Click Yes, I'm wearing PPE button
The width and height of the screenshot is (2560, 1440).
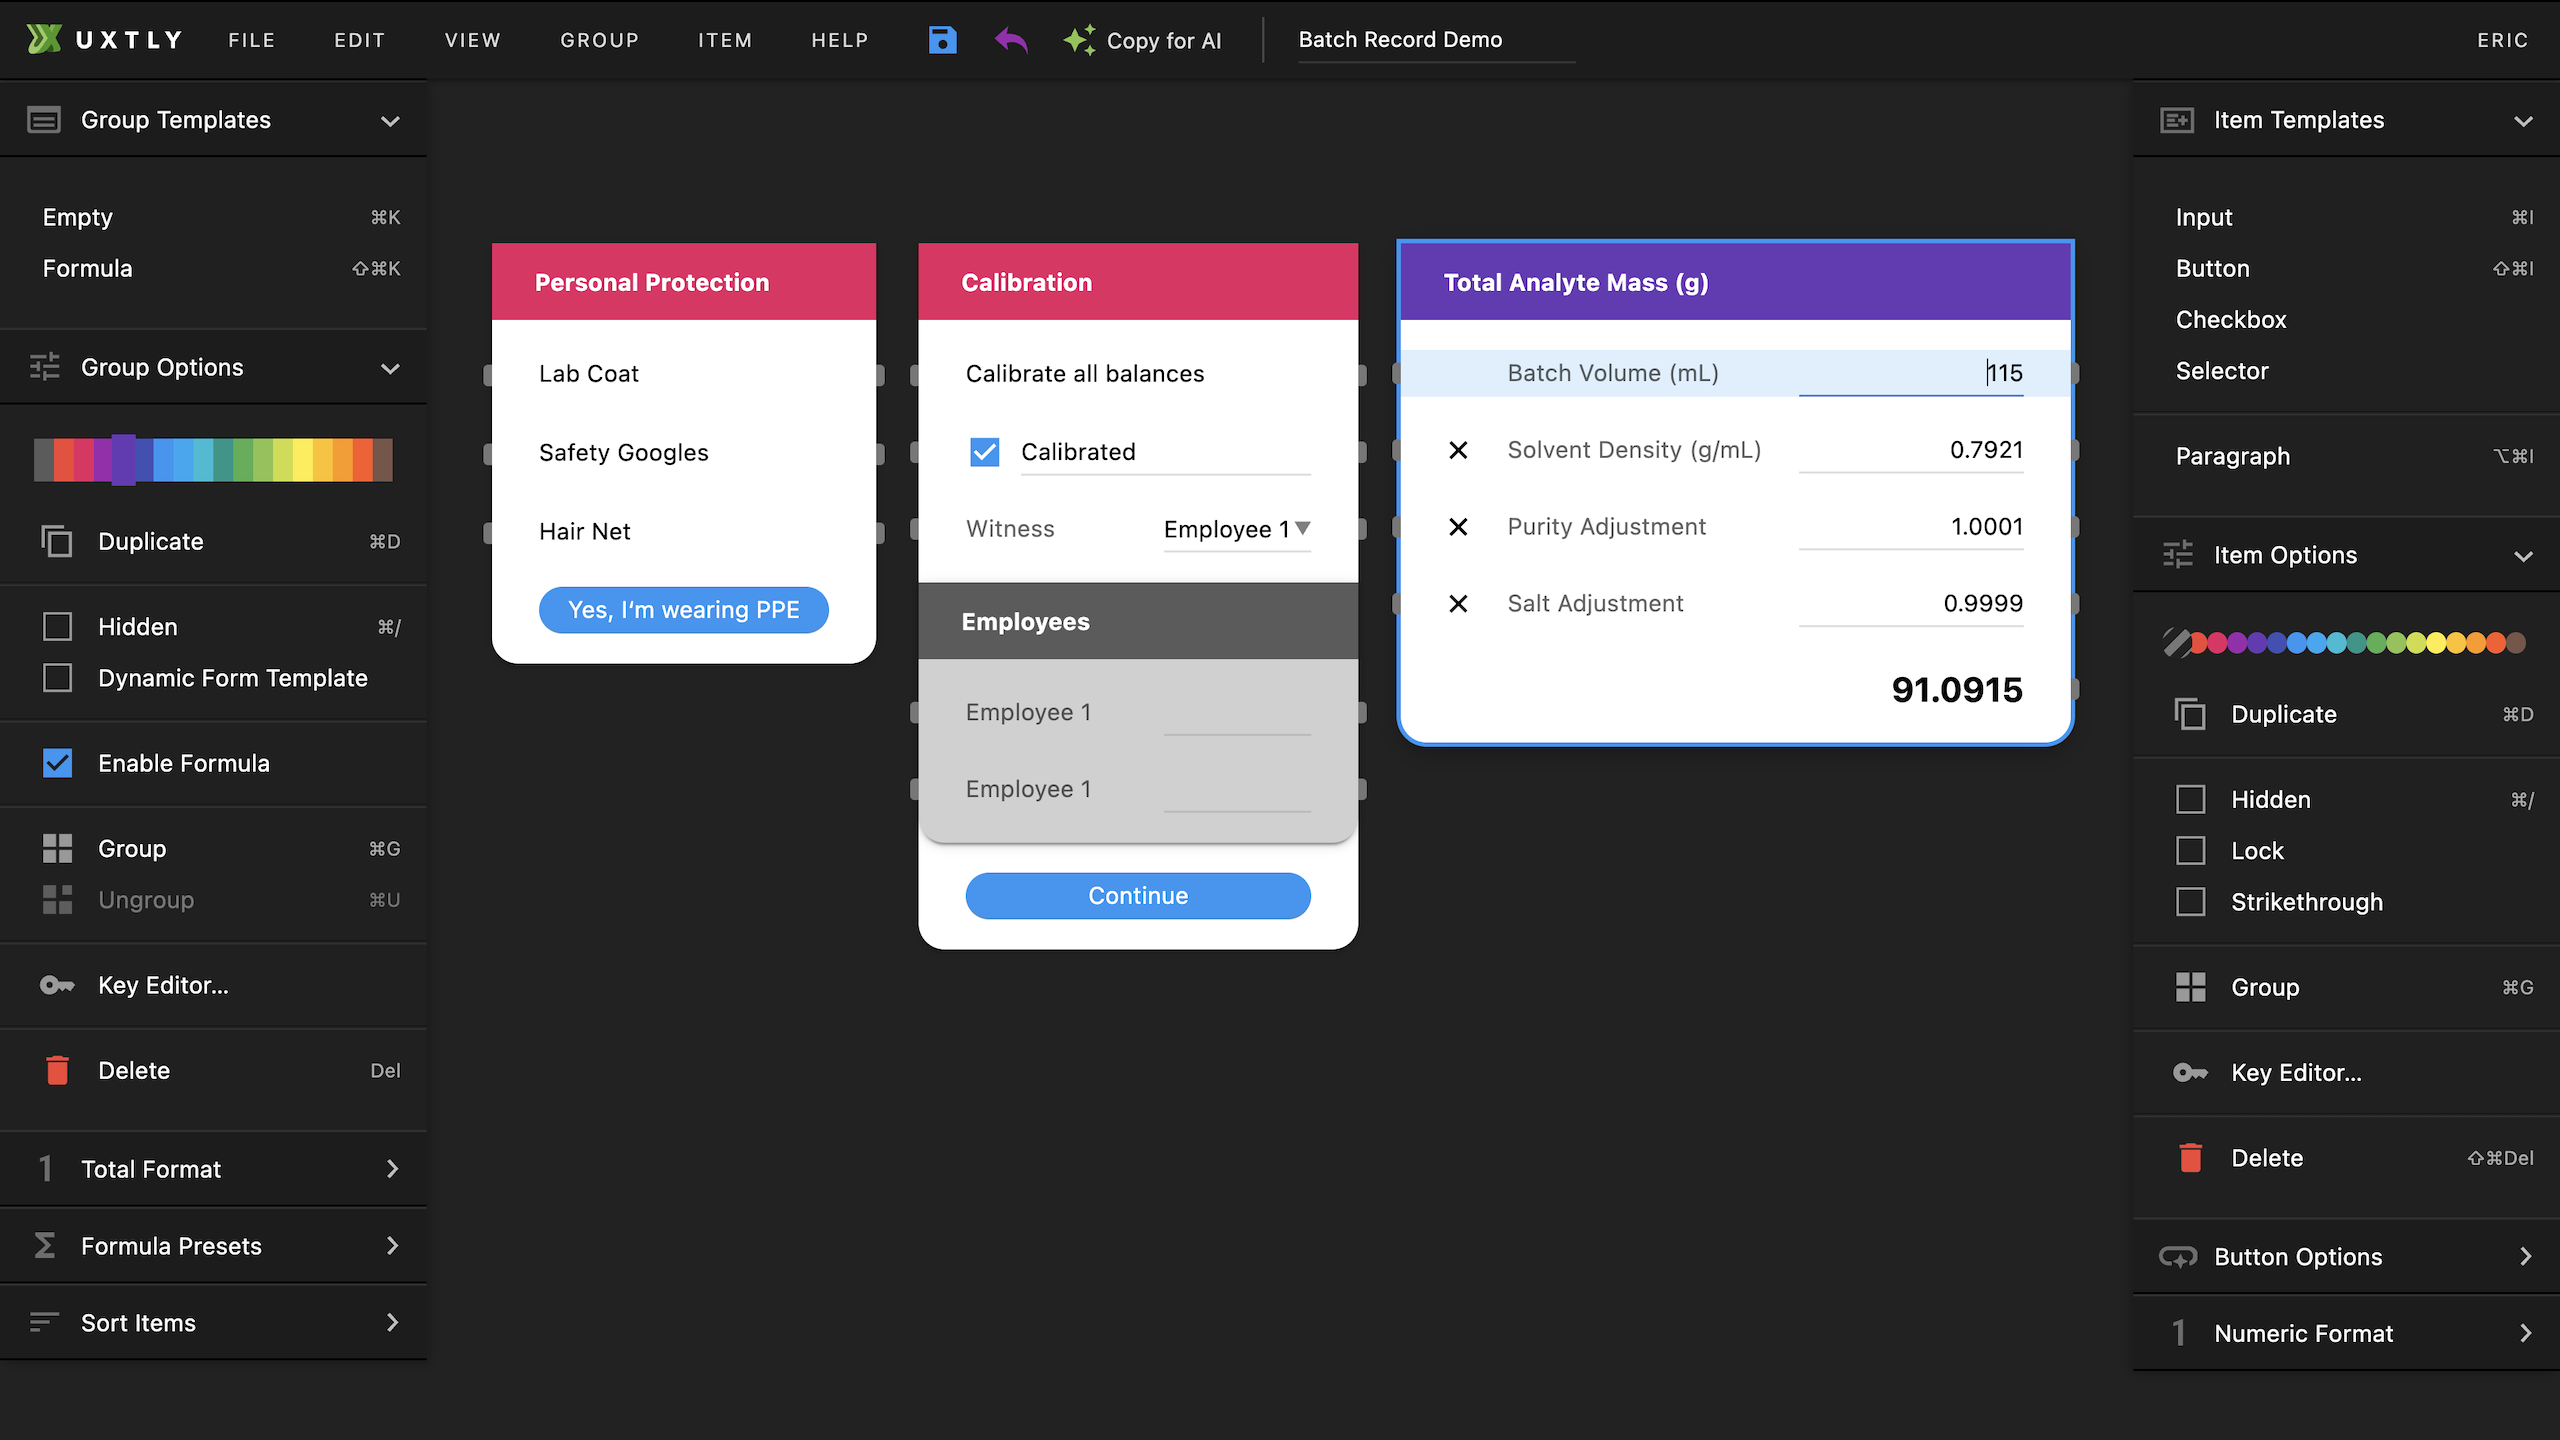683,610
